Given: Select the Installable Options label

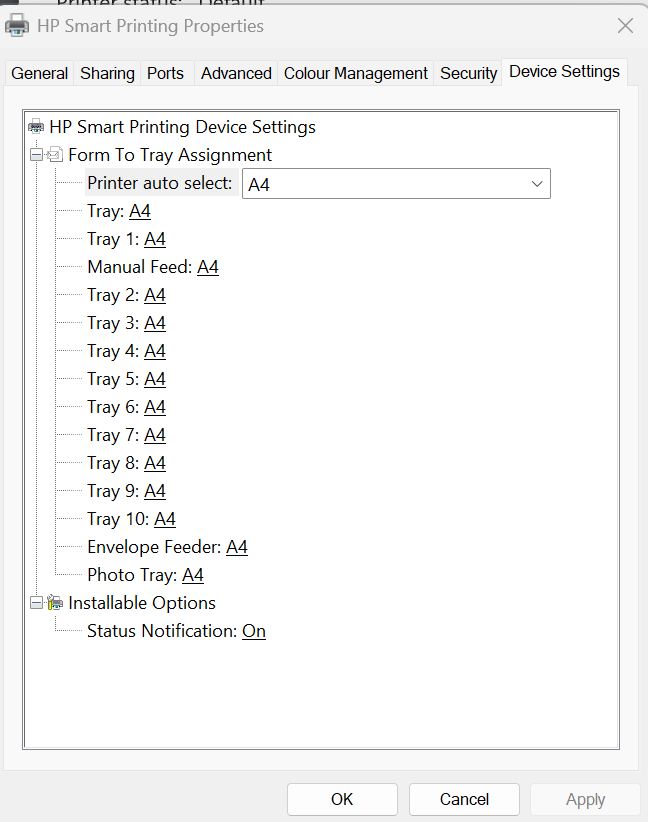Looking at the screenshot, I should 142,603.
